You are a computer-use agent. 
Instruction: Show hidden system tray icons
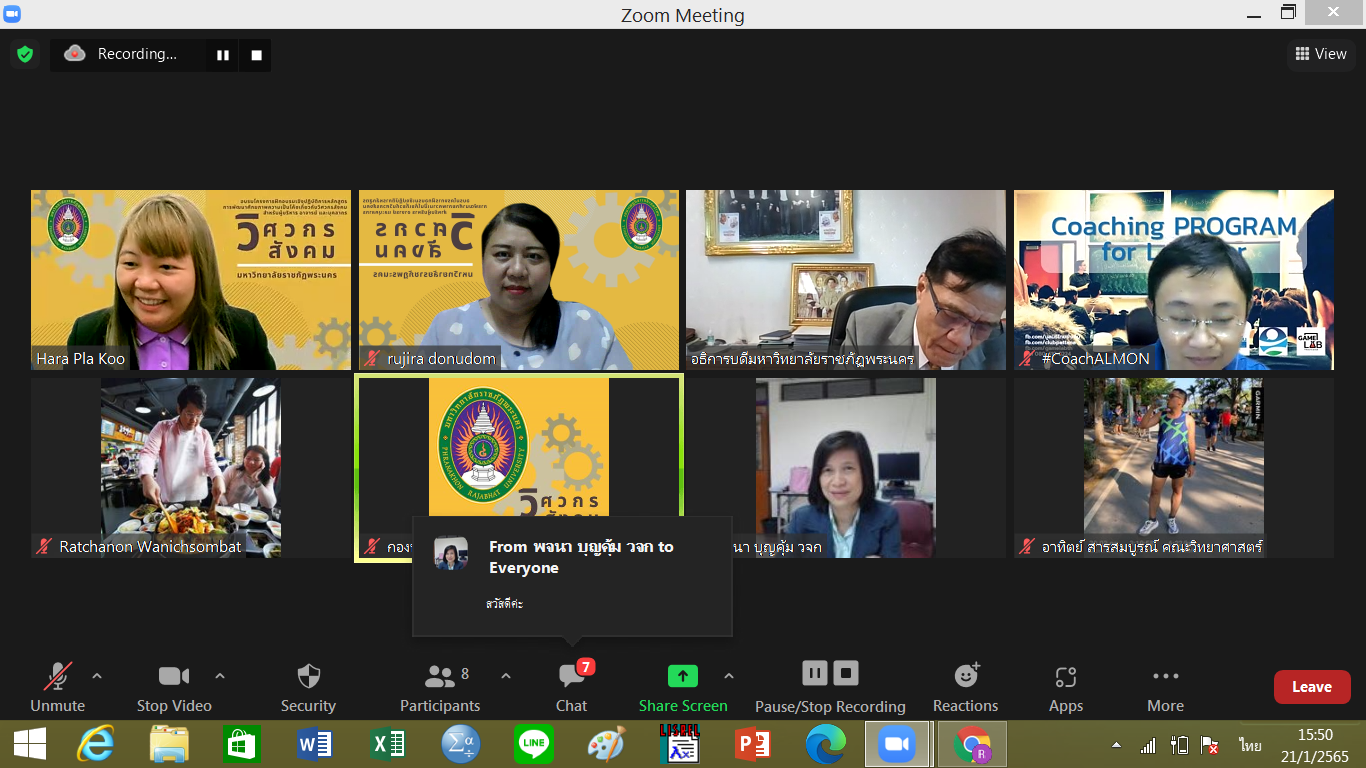coord(1116,746)
